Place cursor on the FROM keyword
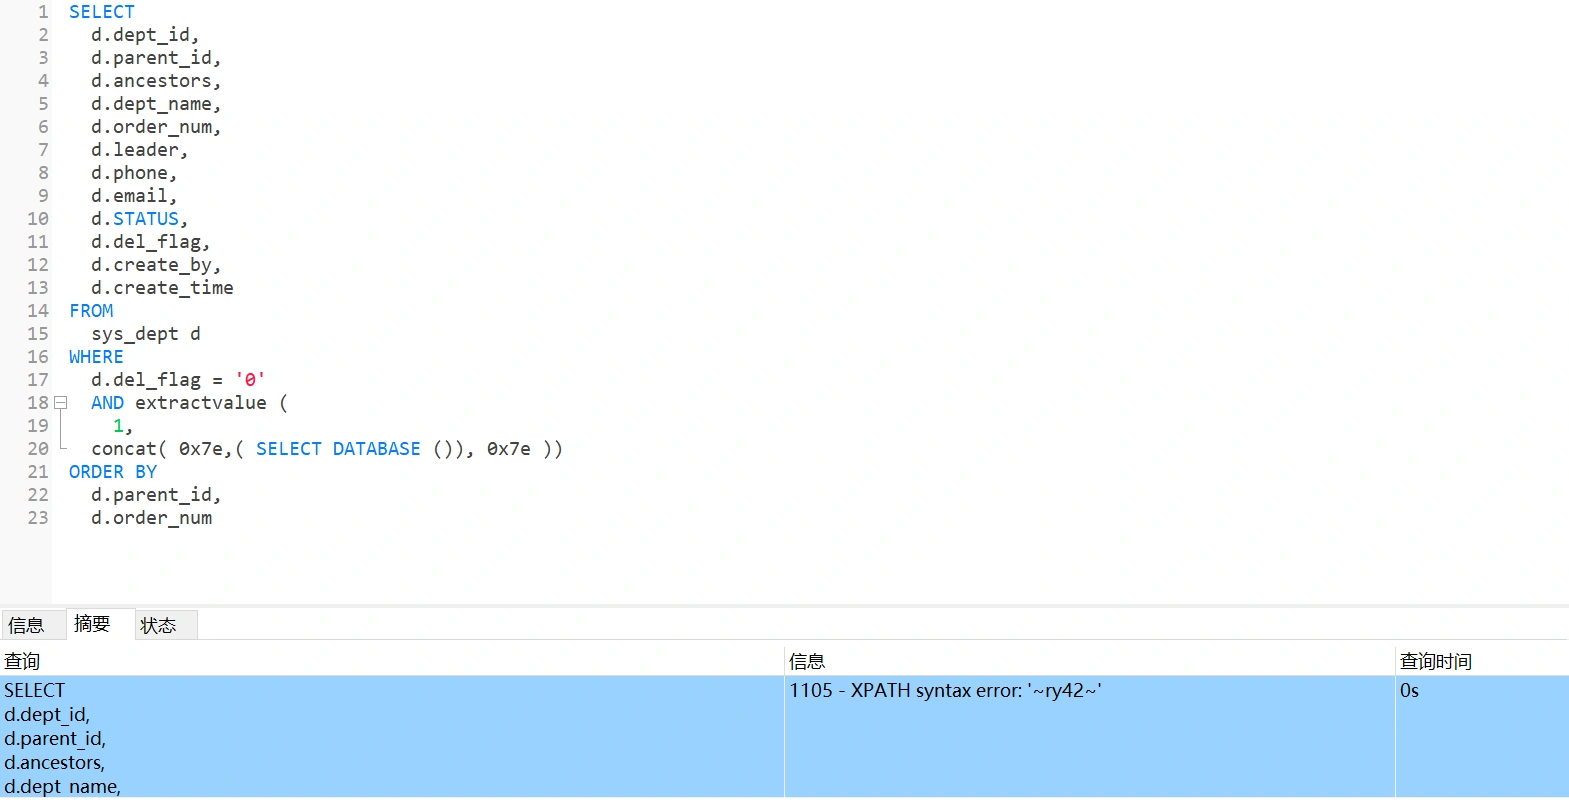1569x800 pixels. (91, 311)
